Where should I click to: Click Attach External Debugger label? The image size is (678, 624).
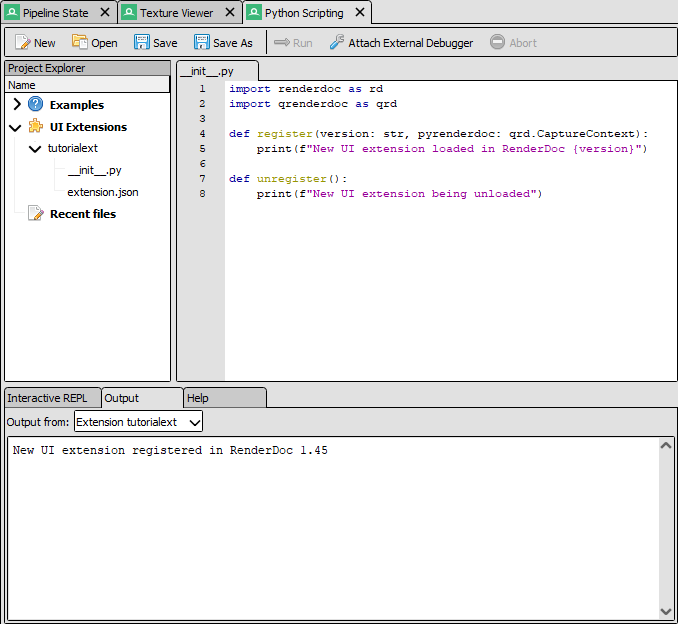tap(411, 43)
